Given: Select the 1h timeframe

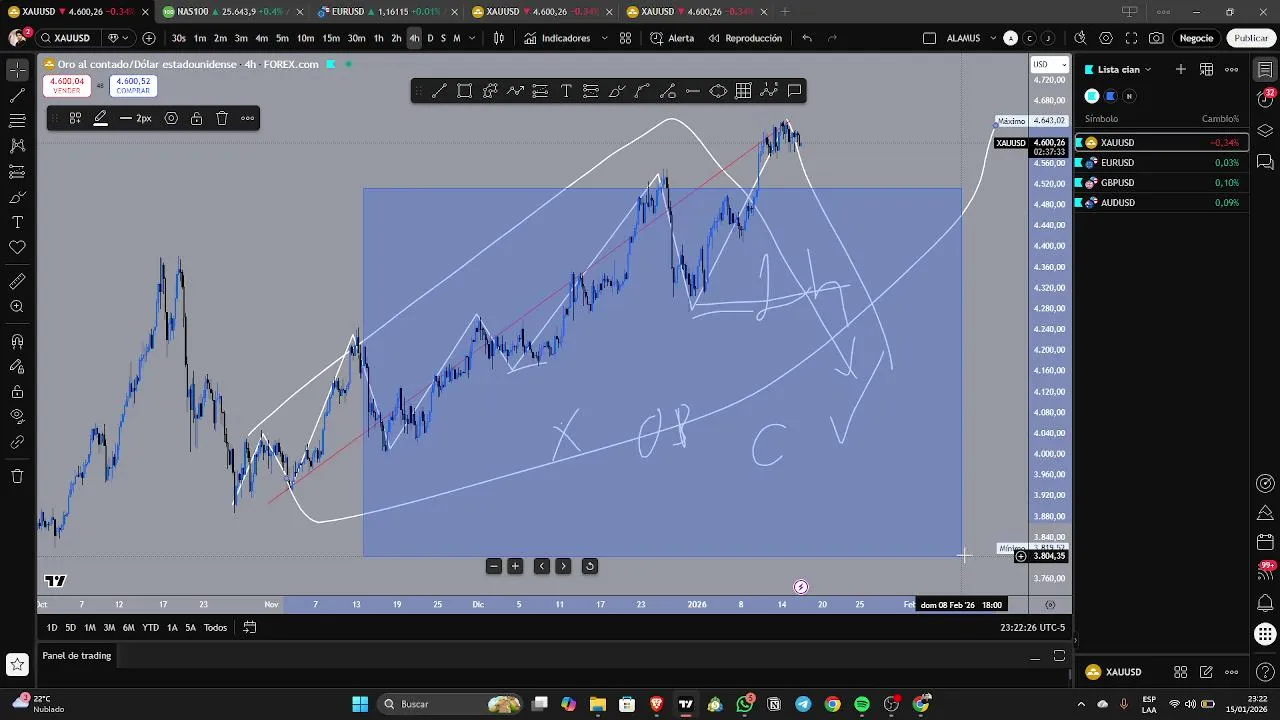Looking at the screenshot, I should [x=378, y=38].
